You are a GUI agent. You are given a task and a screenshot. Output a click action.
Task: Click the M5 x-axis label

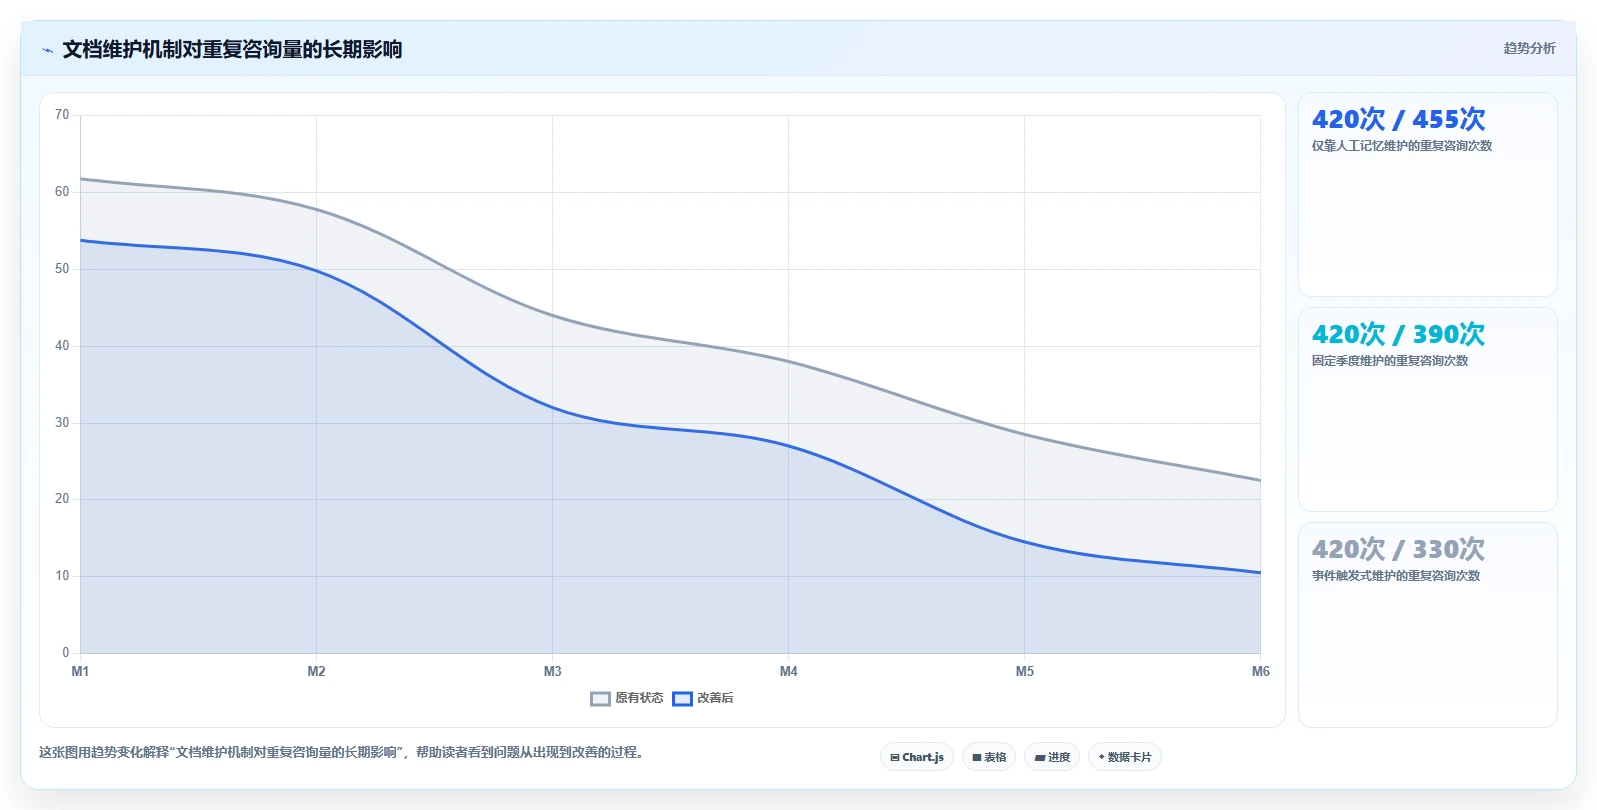[x=1024, y=671]
